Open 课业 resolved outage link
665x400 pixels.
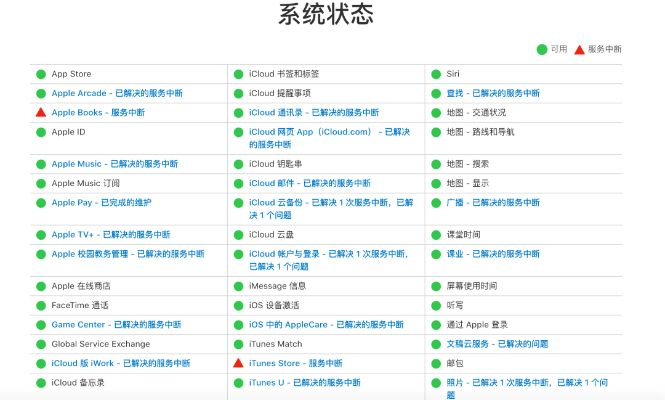point(493,254)
